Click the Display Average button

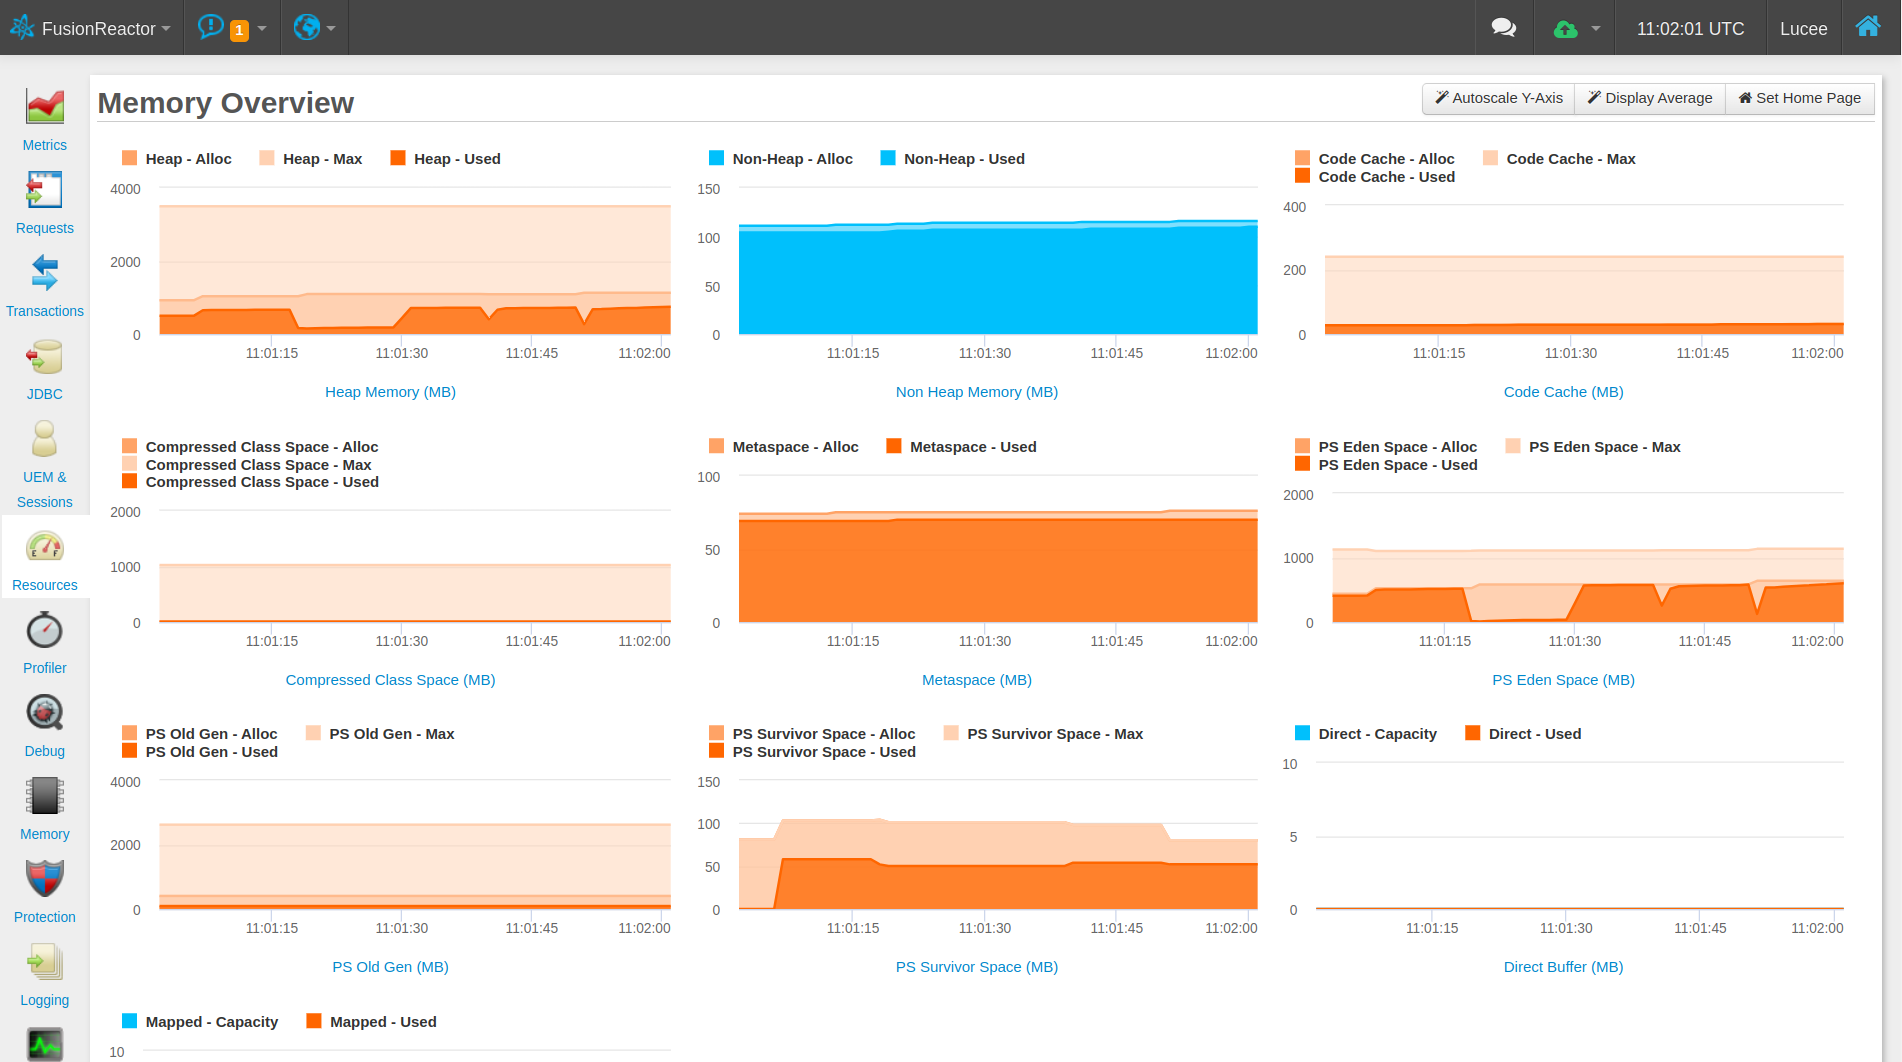(x=1650, y=98)
